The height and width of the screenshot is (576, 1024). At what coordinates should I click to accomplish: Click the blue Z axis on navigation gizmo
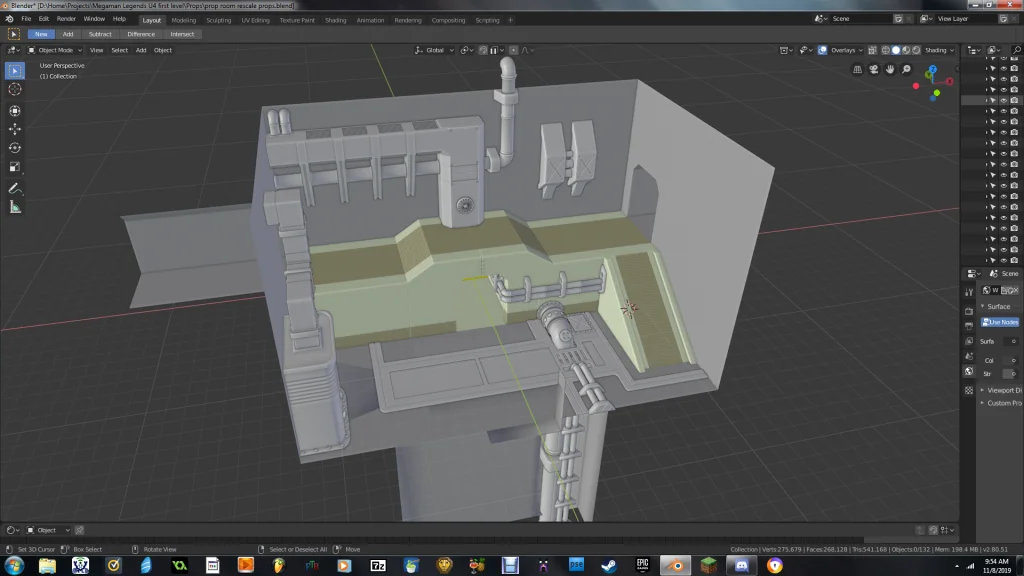click(x=933, y=69)
